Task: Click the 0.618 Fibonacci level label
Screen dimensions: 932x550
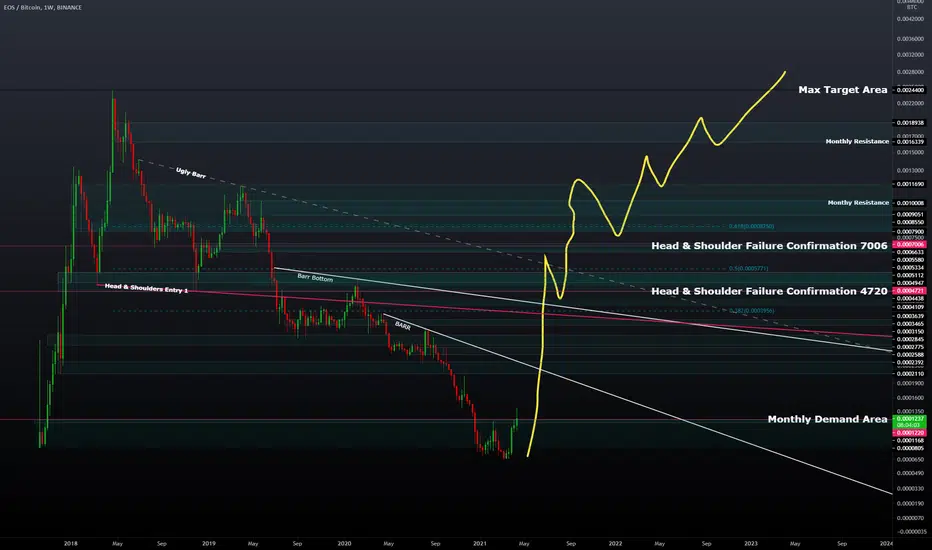Action: click(x=751, y=227)
